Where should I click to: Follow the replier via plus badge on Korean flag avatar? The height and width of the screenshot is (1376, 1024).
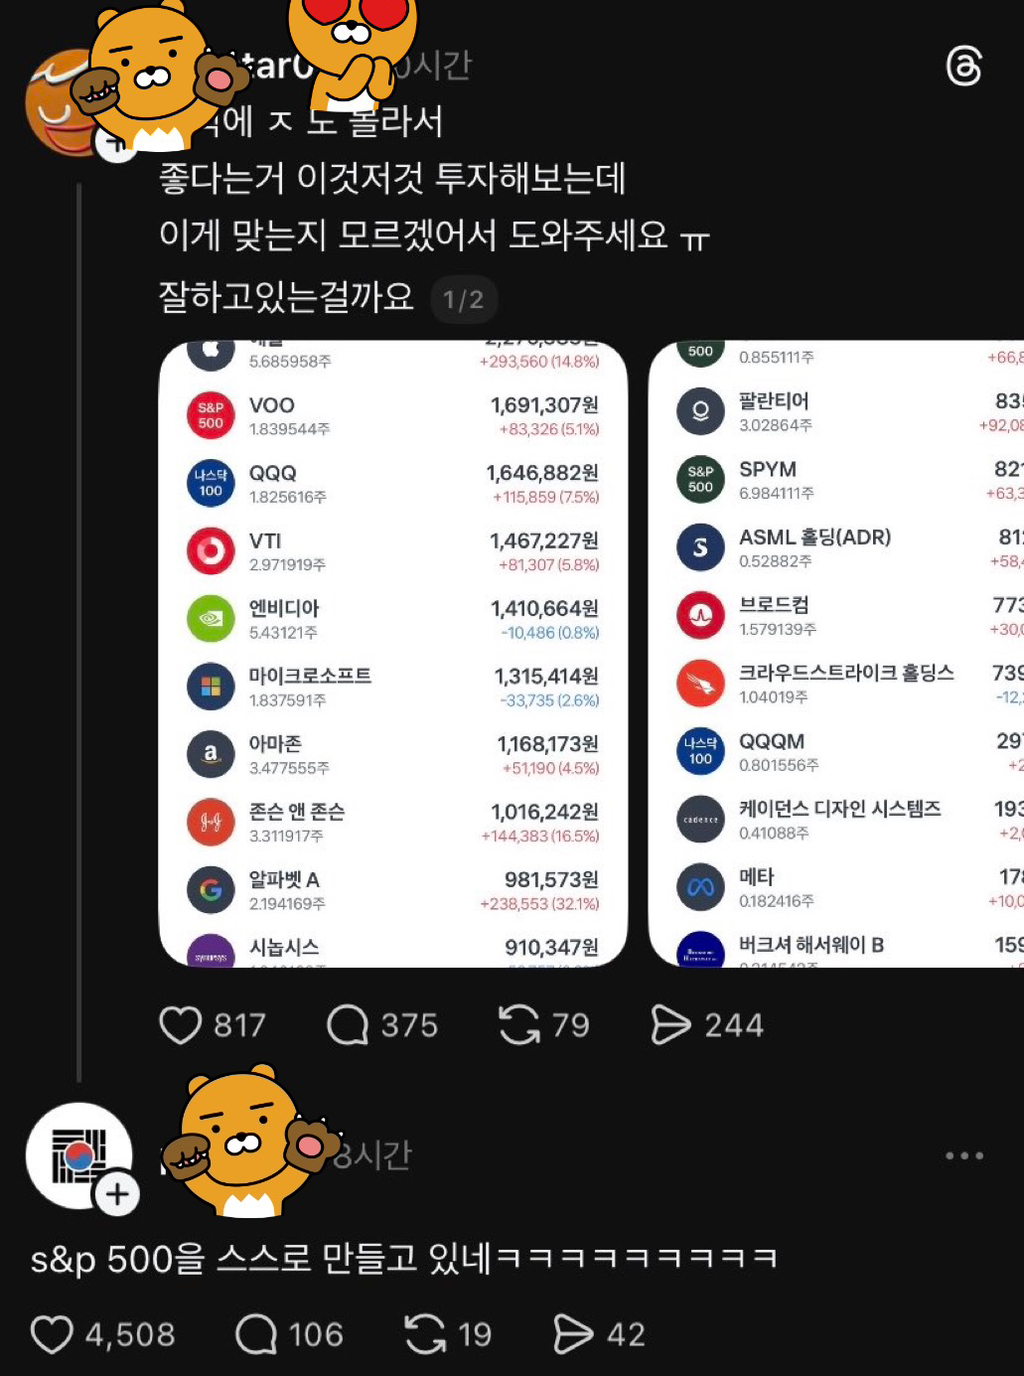pos(117,1194)
